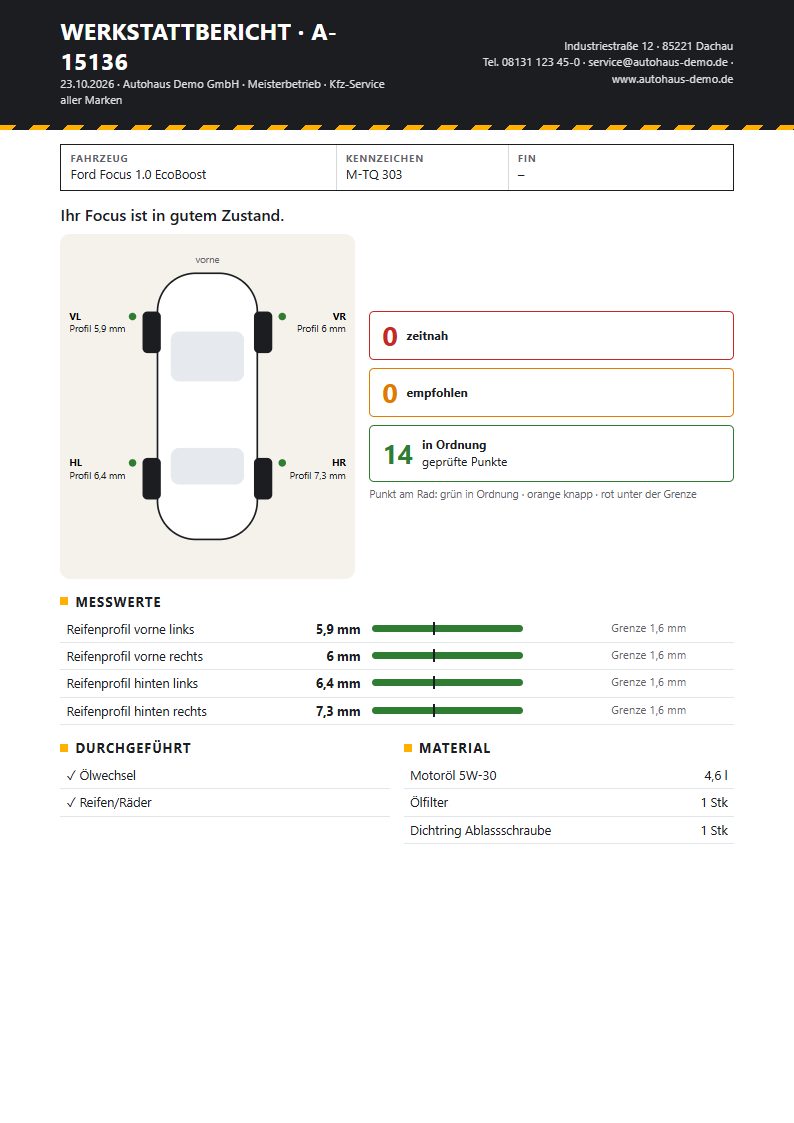Click the 'Werkstattbericht · A-15136' title
Screen dimensions: 794x1123
pos(198,47)
